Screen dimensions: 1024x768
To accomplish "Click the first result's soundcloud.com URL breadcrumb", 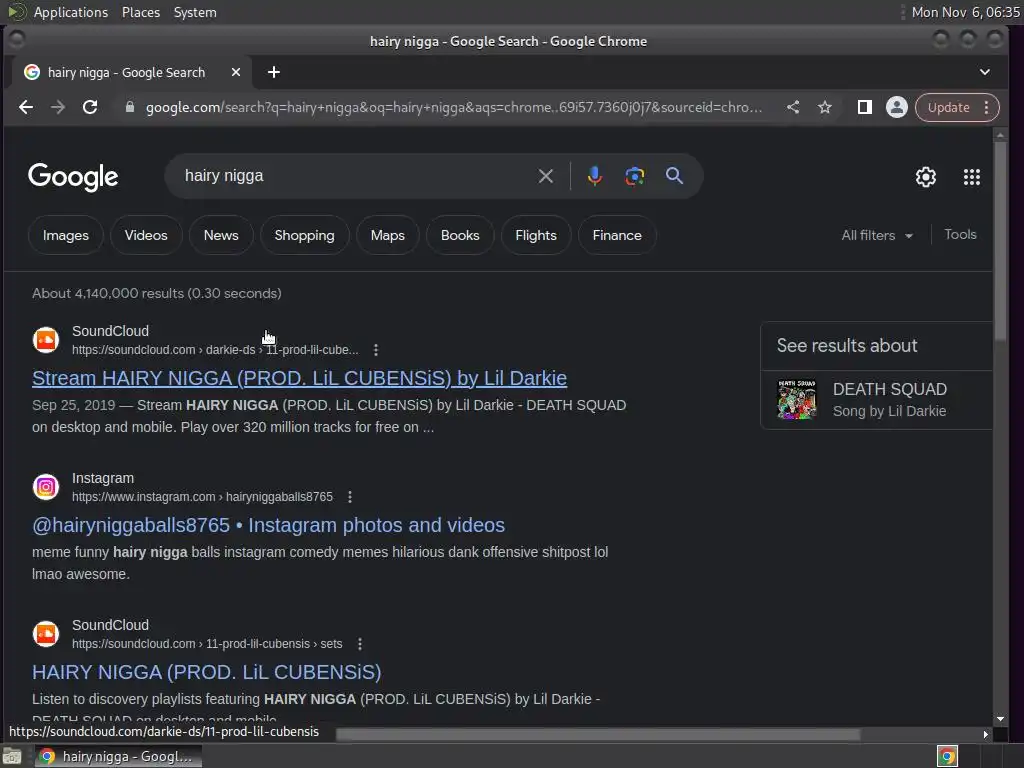I will click(x=215, y=350).
